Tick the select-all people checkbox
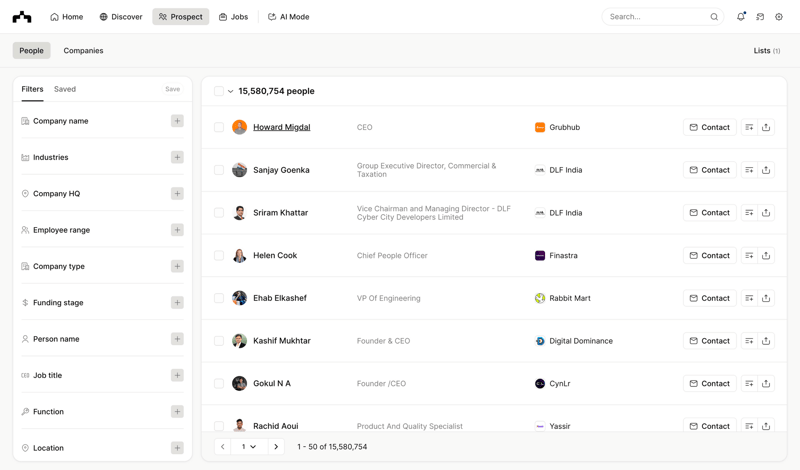800x470 pixels. [x=219, y=91]
